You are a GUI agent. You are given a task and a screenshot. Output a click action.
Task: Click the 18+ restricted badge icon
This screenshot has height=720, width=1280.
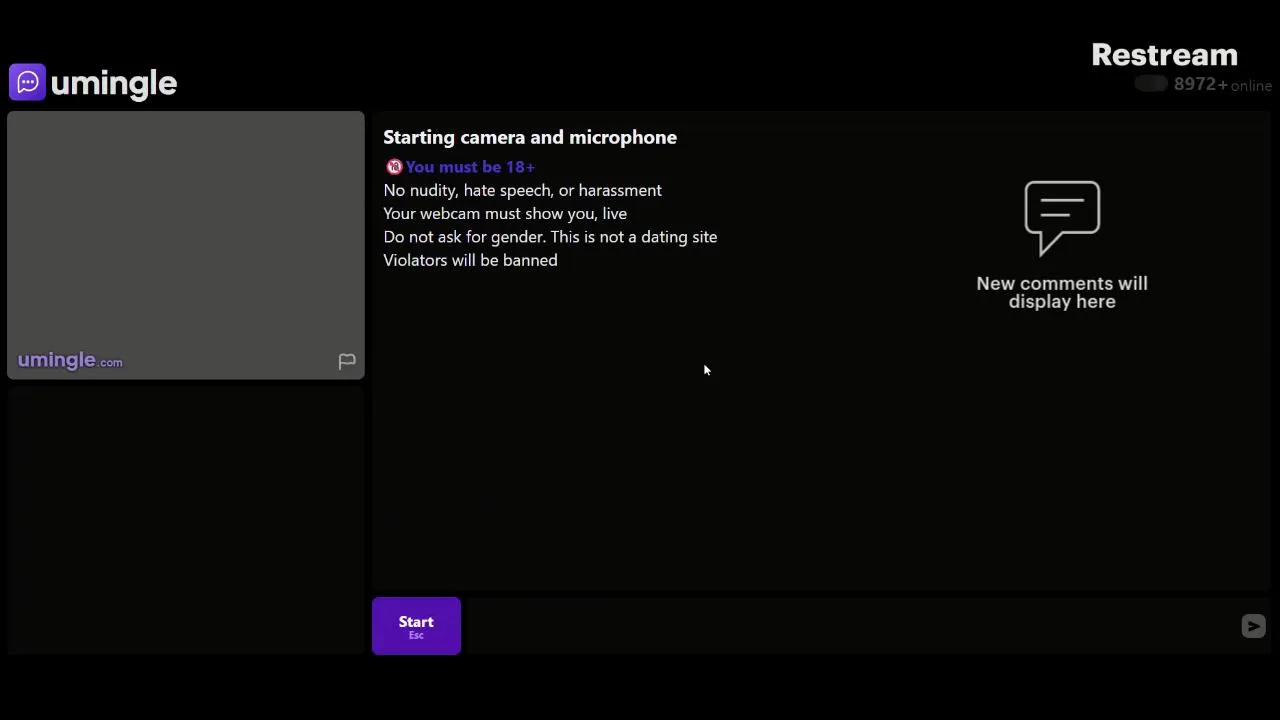394,167
